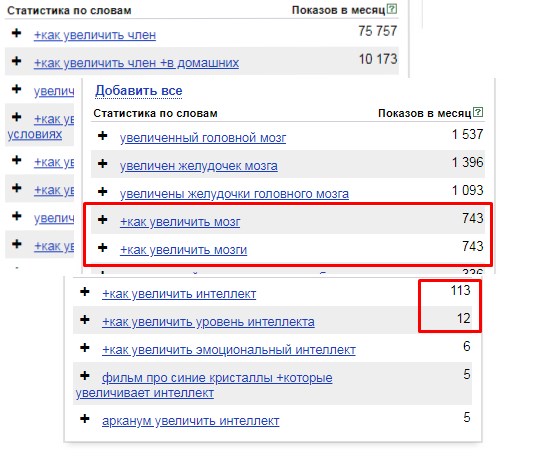The height and width of the screenshot is (462, 535).
Task: Open 'арканум увеличить интеллект' link
Action: 190,421
